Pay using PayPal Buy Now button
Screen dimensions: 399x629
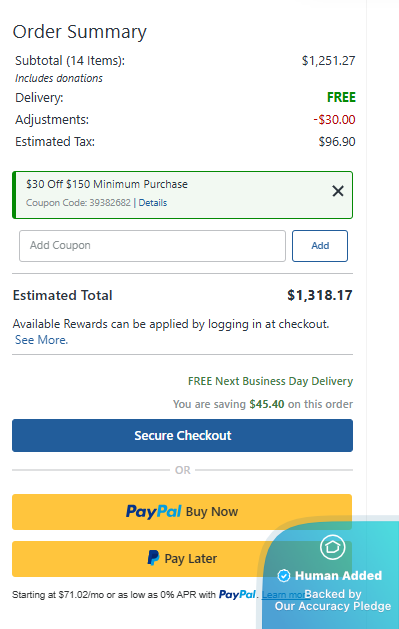(182, 512)
